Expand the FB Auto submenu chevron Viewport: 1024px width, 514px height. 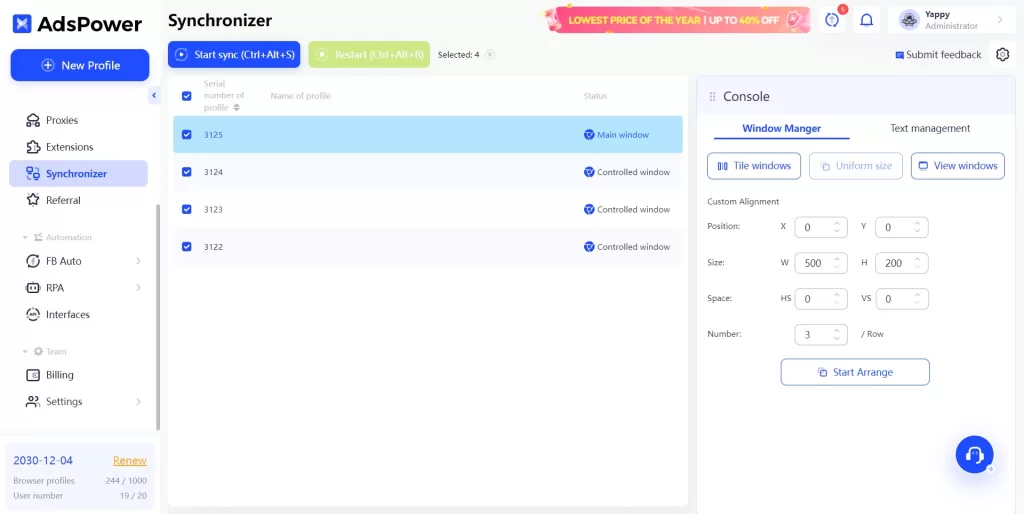[x=138, y=261]
